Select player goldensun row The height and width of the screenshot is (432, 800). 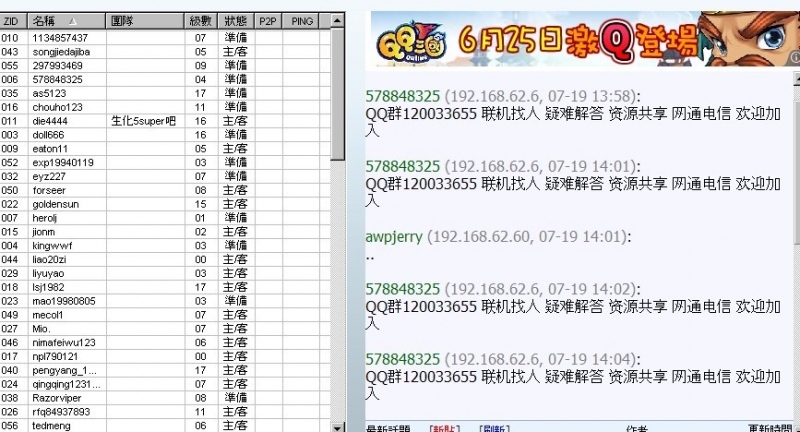[165, 204]
